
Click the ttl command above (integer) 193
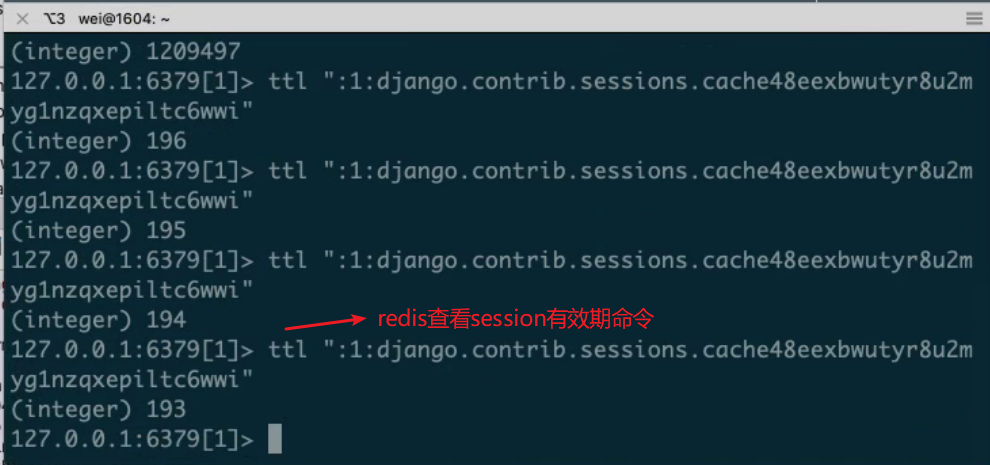[x=621, y=351]
